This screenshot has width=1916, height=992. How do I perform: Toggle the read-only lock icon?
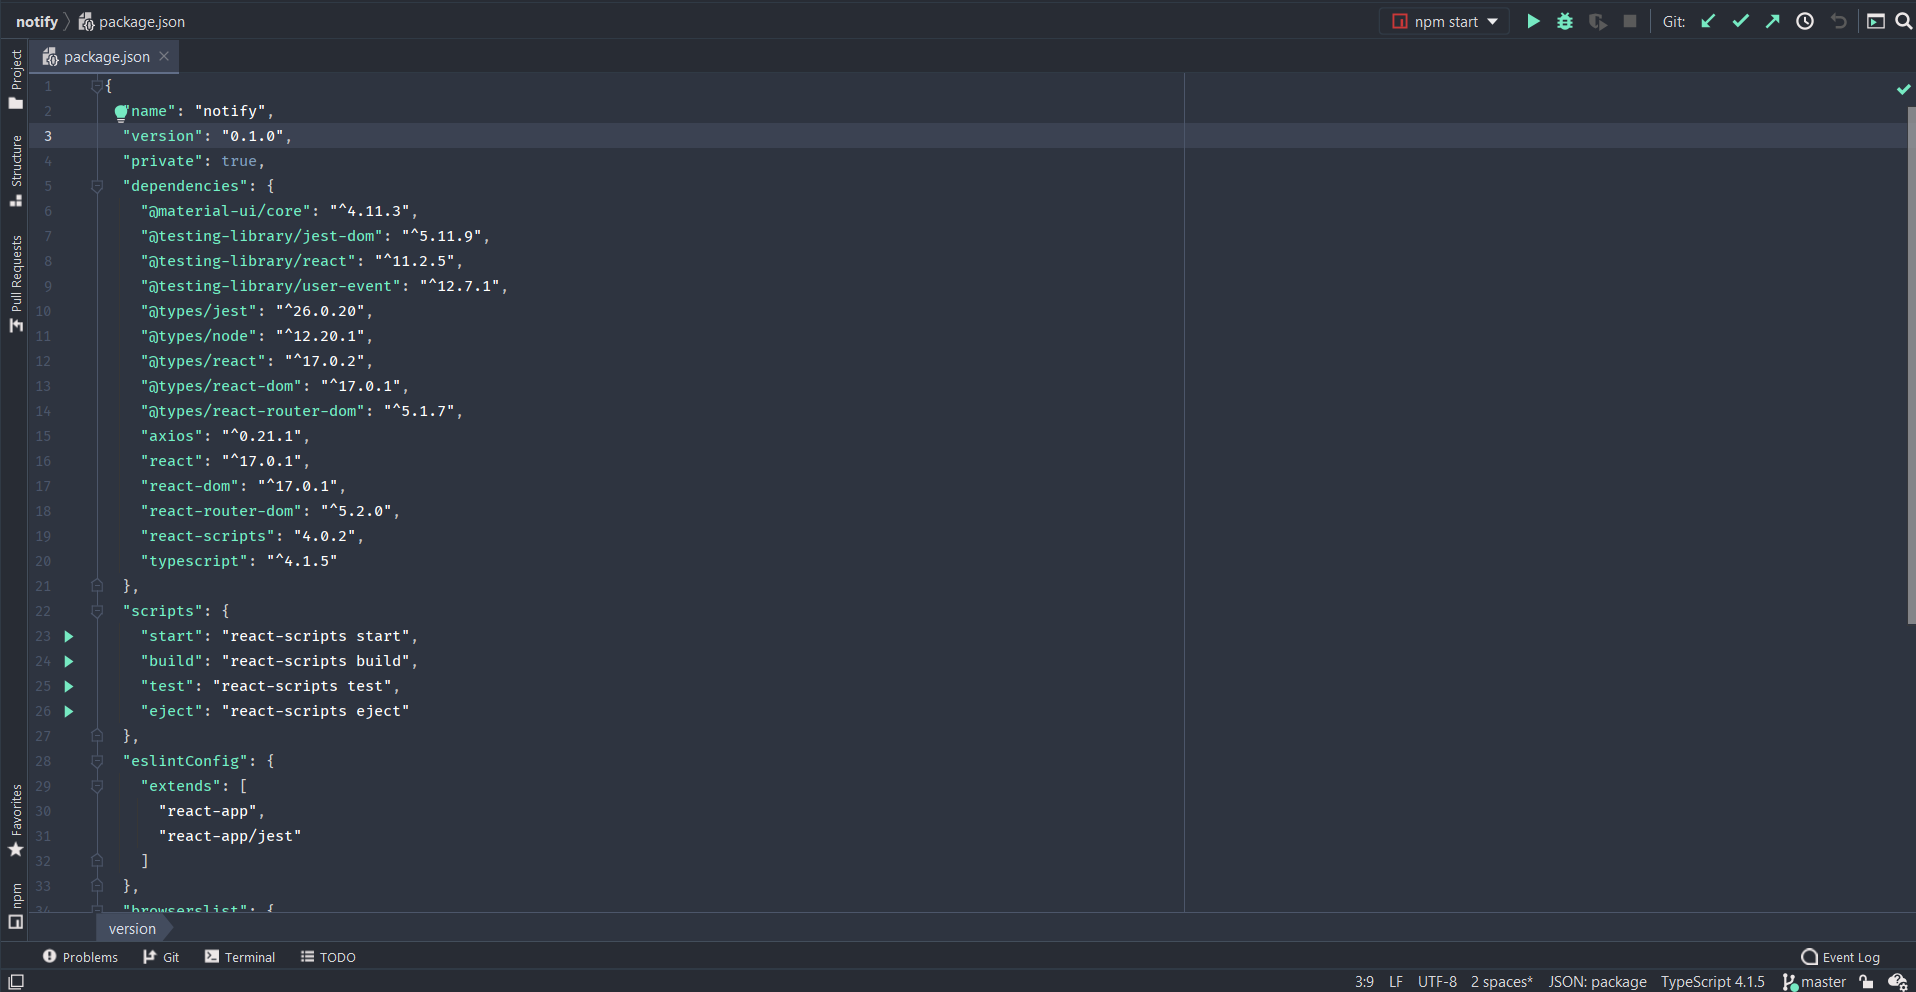click(1866, 982)
